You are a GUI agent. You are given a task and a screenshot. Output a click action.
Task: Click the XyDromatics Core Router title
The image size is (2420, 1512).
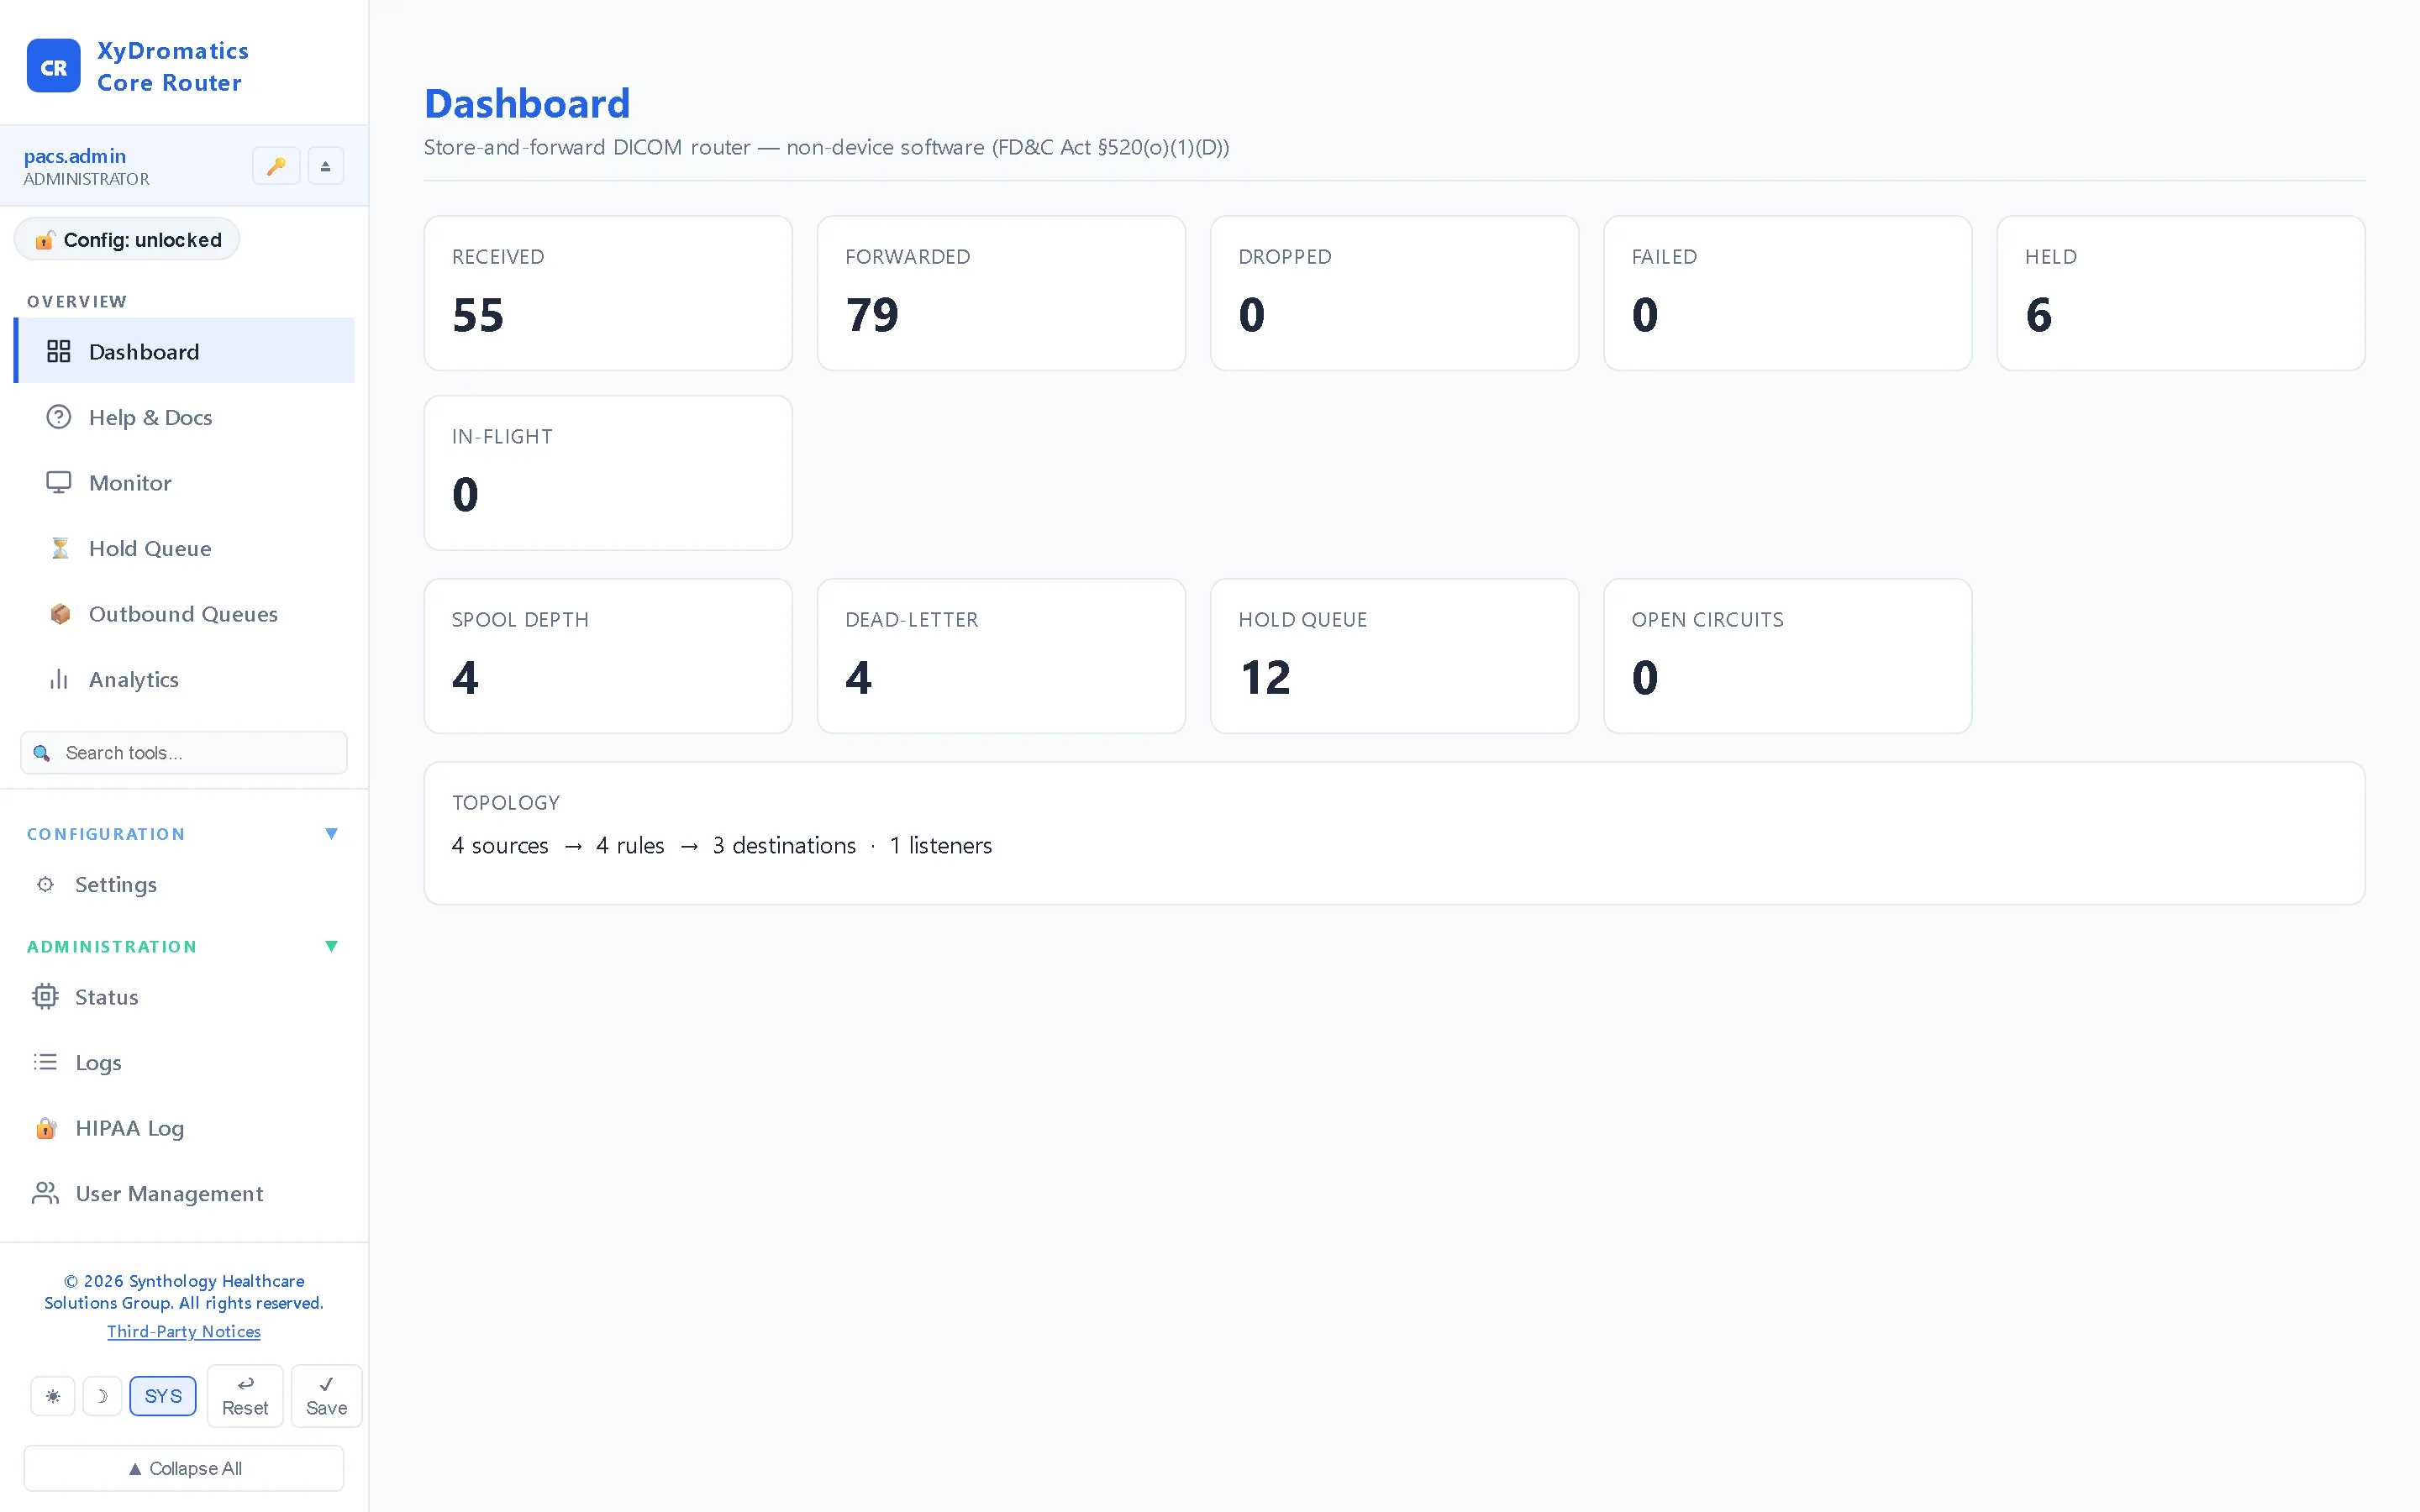coord(172,66)
